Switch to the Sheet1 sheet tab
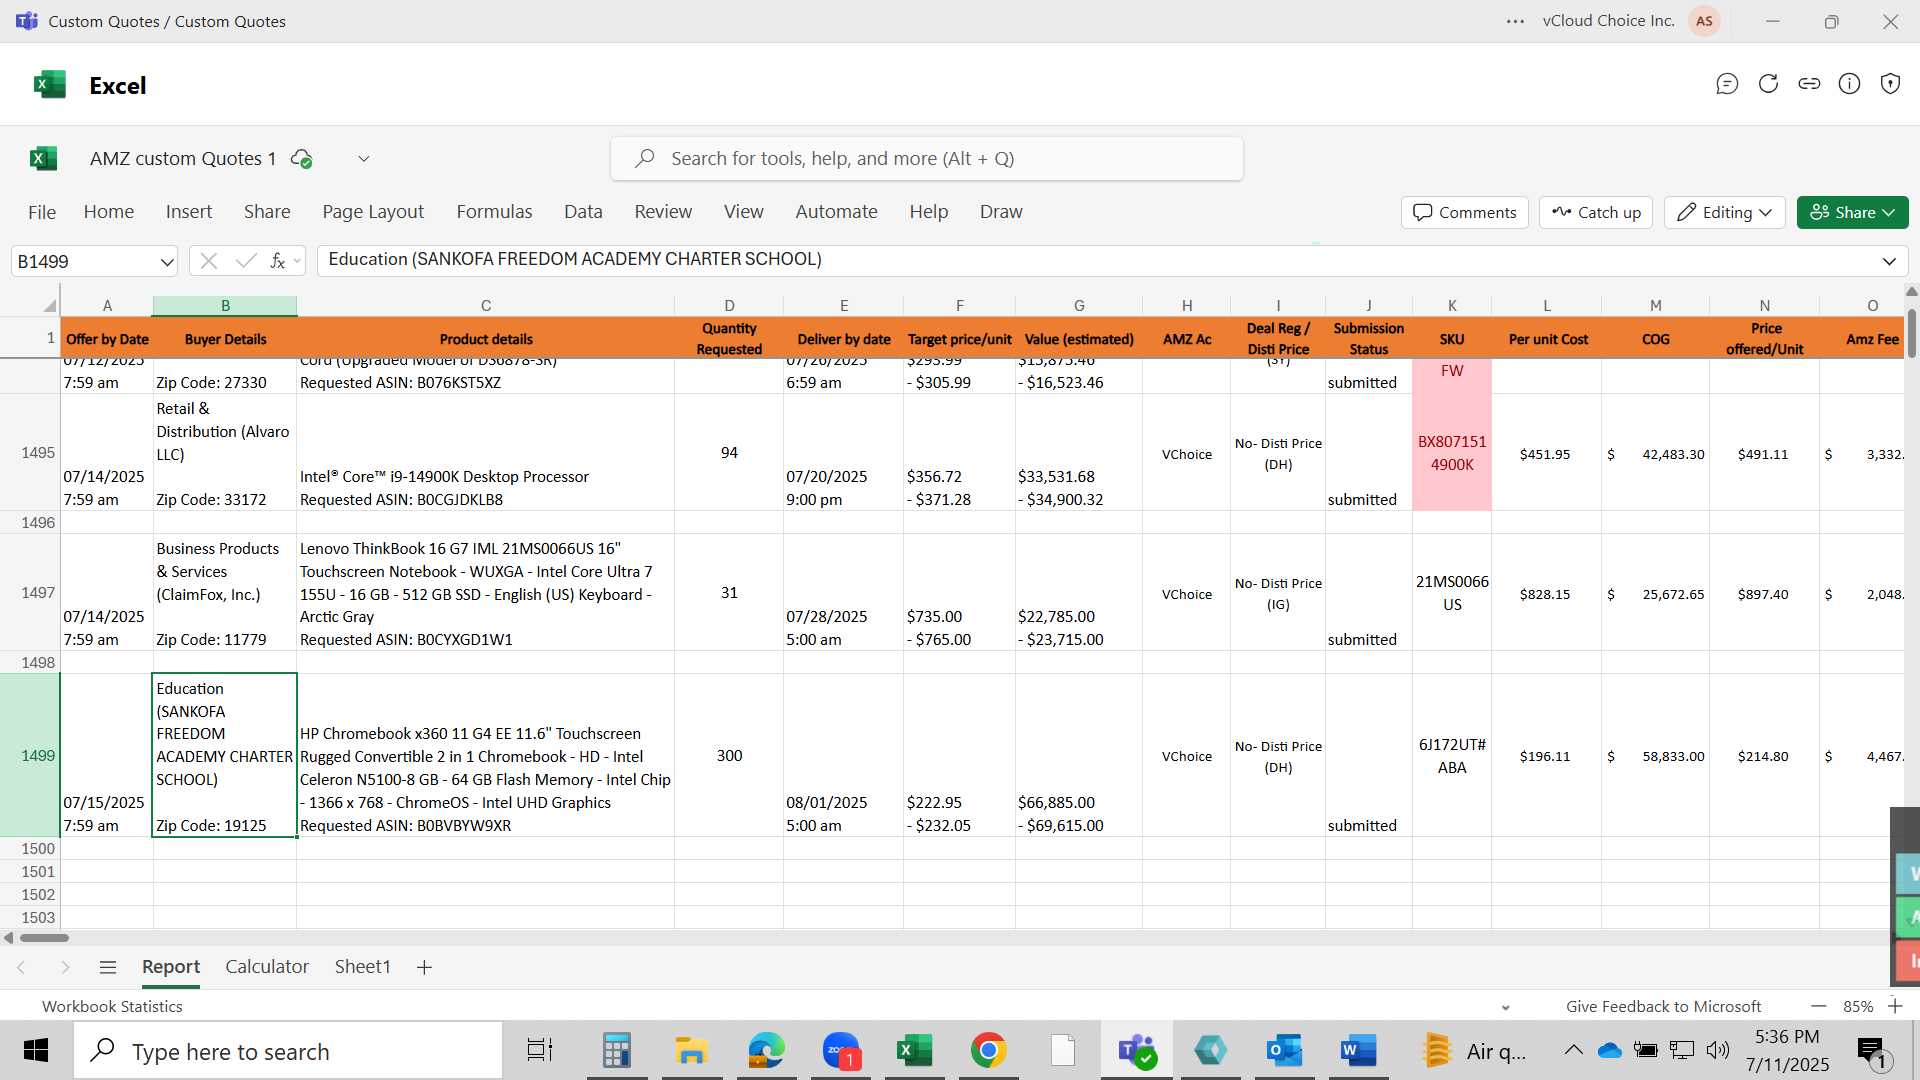This screenshot has width=1920, height=1080. [362, 967]
